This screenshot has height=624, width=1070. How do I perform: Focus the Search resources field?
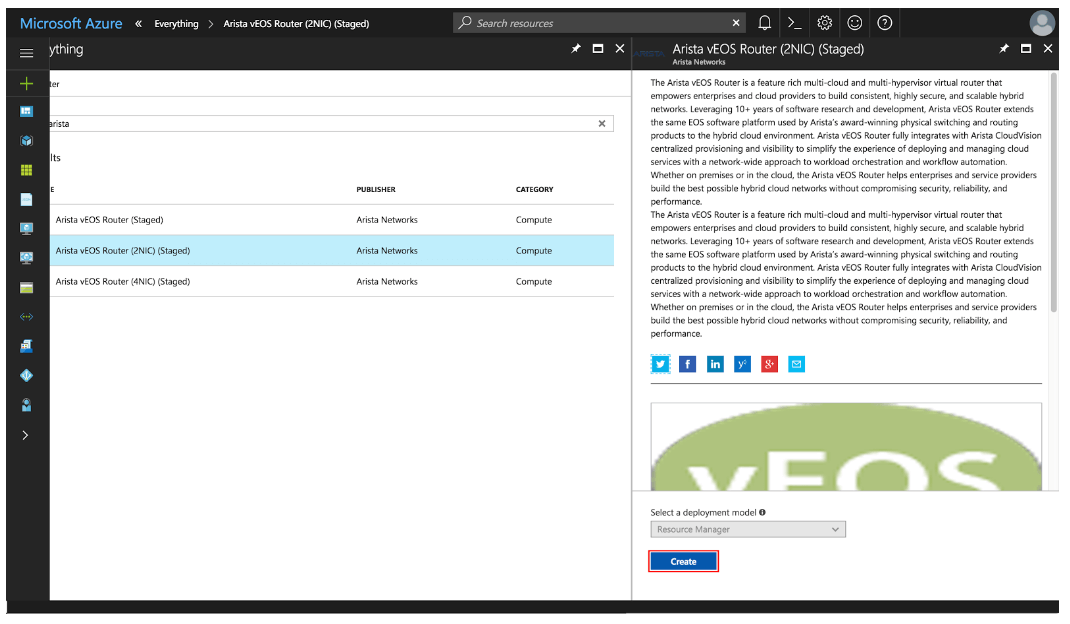(x=599, y=23)
